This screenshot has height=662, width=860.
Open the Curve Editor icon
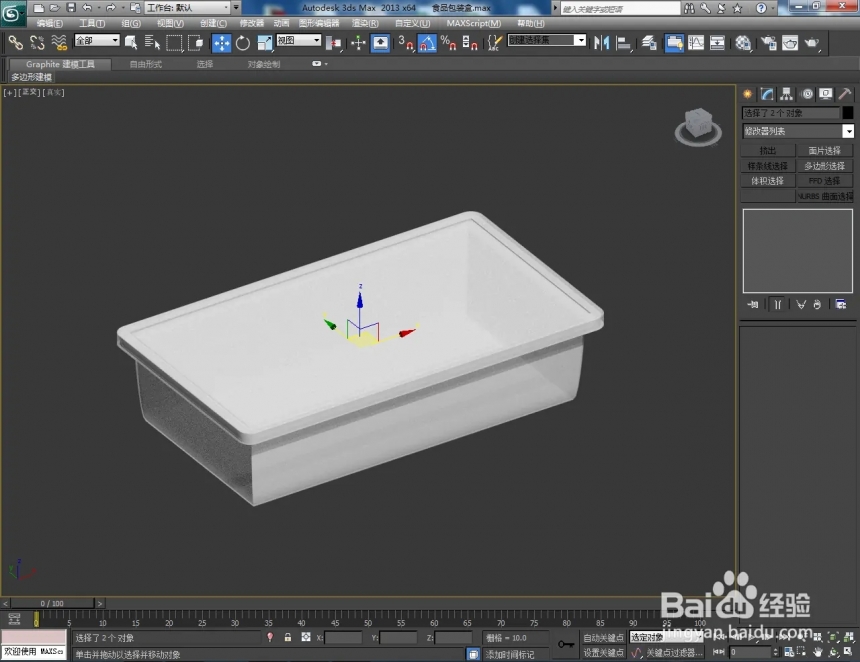(696, 43)
